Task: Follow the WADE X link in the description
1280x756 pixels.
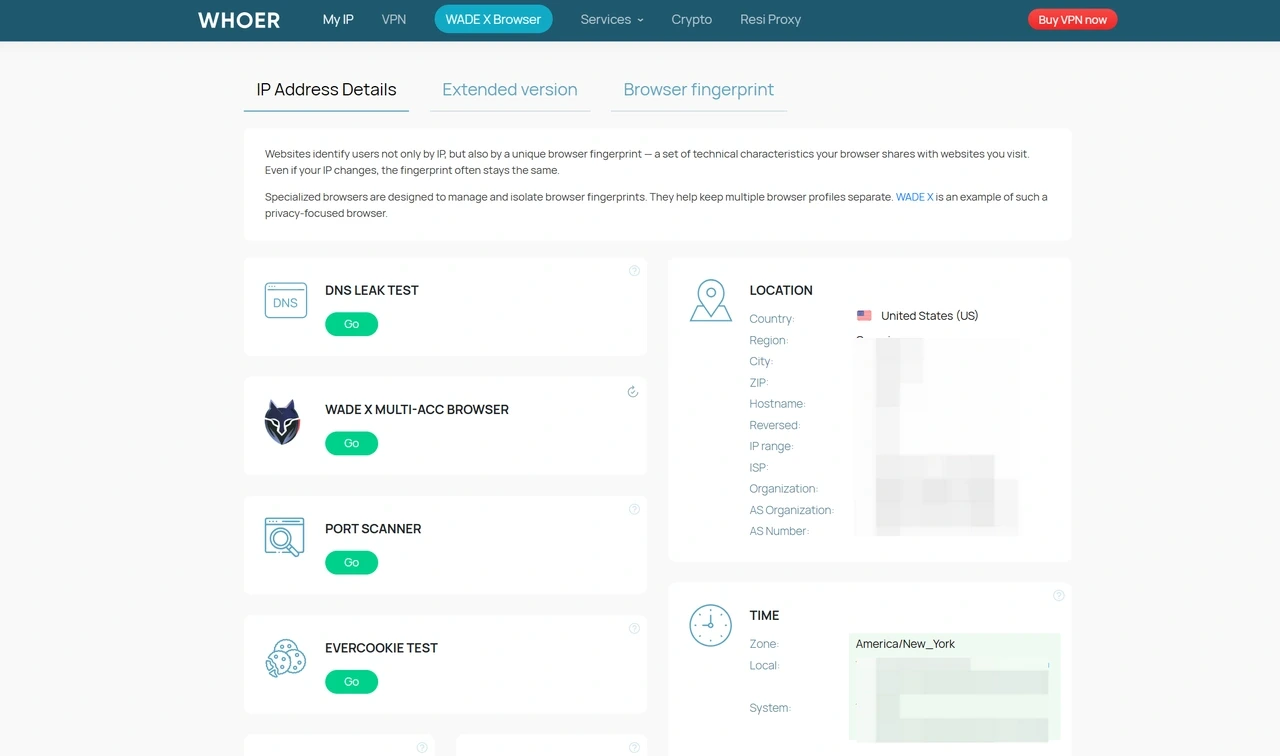Action: click(x=914, y=197)
